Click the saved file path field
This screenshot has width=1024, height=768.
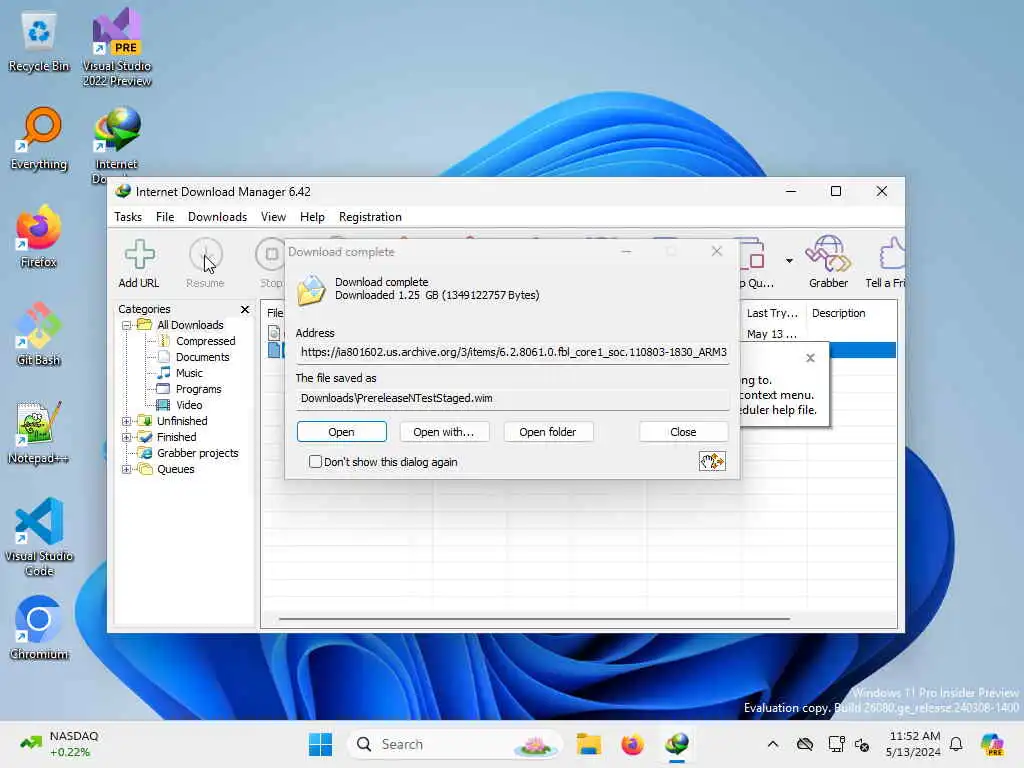[513, 398]
